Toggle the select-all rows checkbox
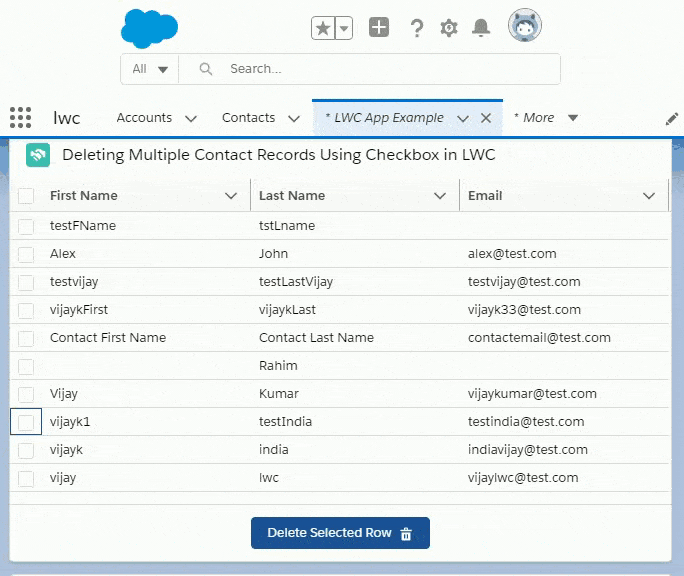 tap(26, 195)
